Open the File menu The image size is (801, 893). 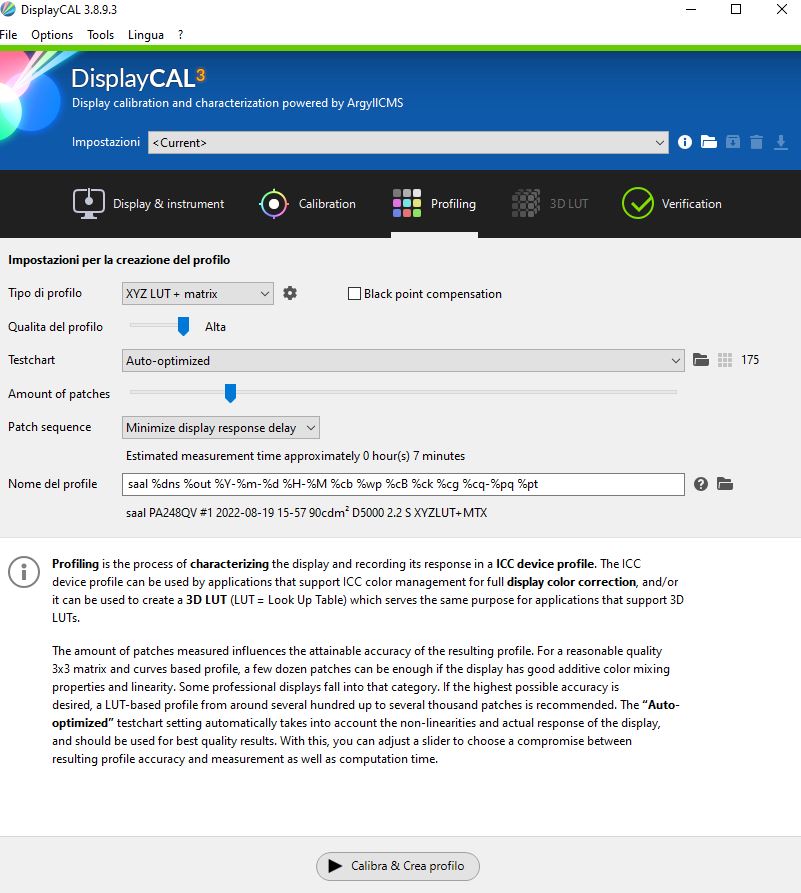pyautogui.click(x=9, y=35)
